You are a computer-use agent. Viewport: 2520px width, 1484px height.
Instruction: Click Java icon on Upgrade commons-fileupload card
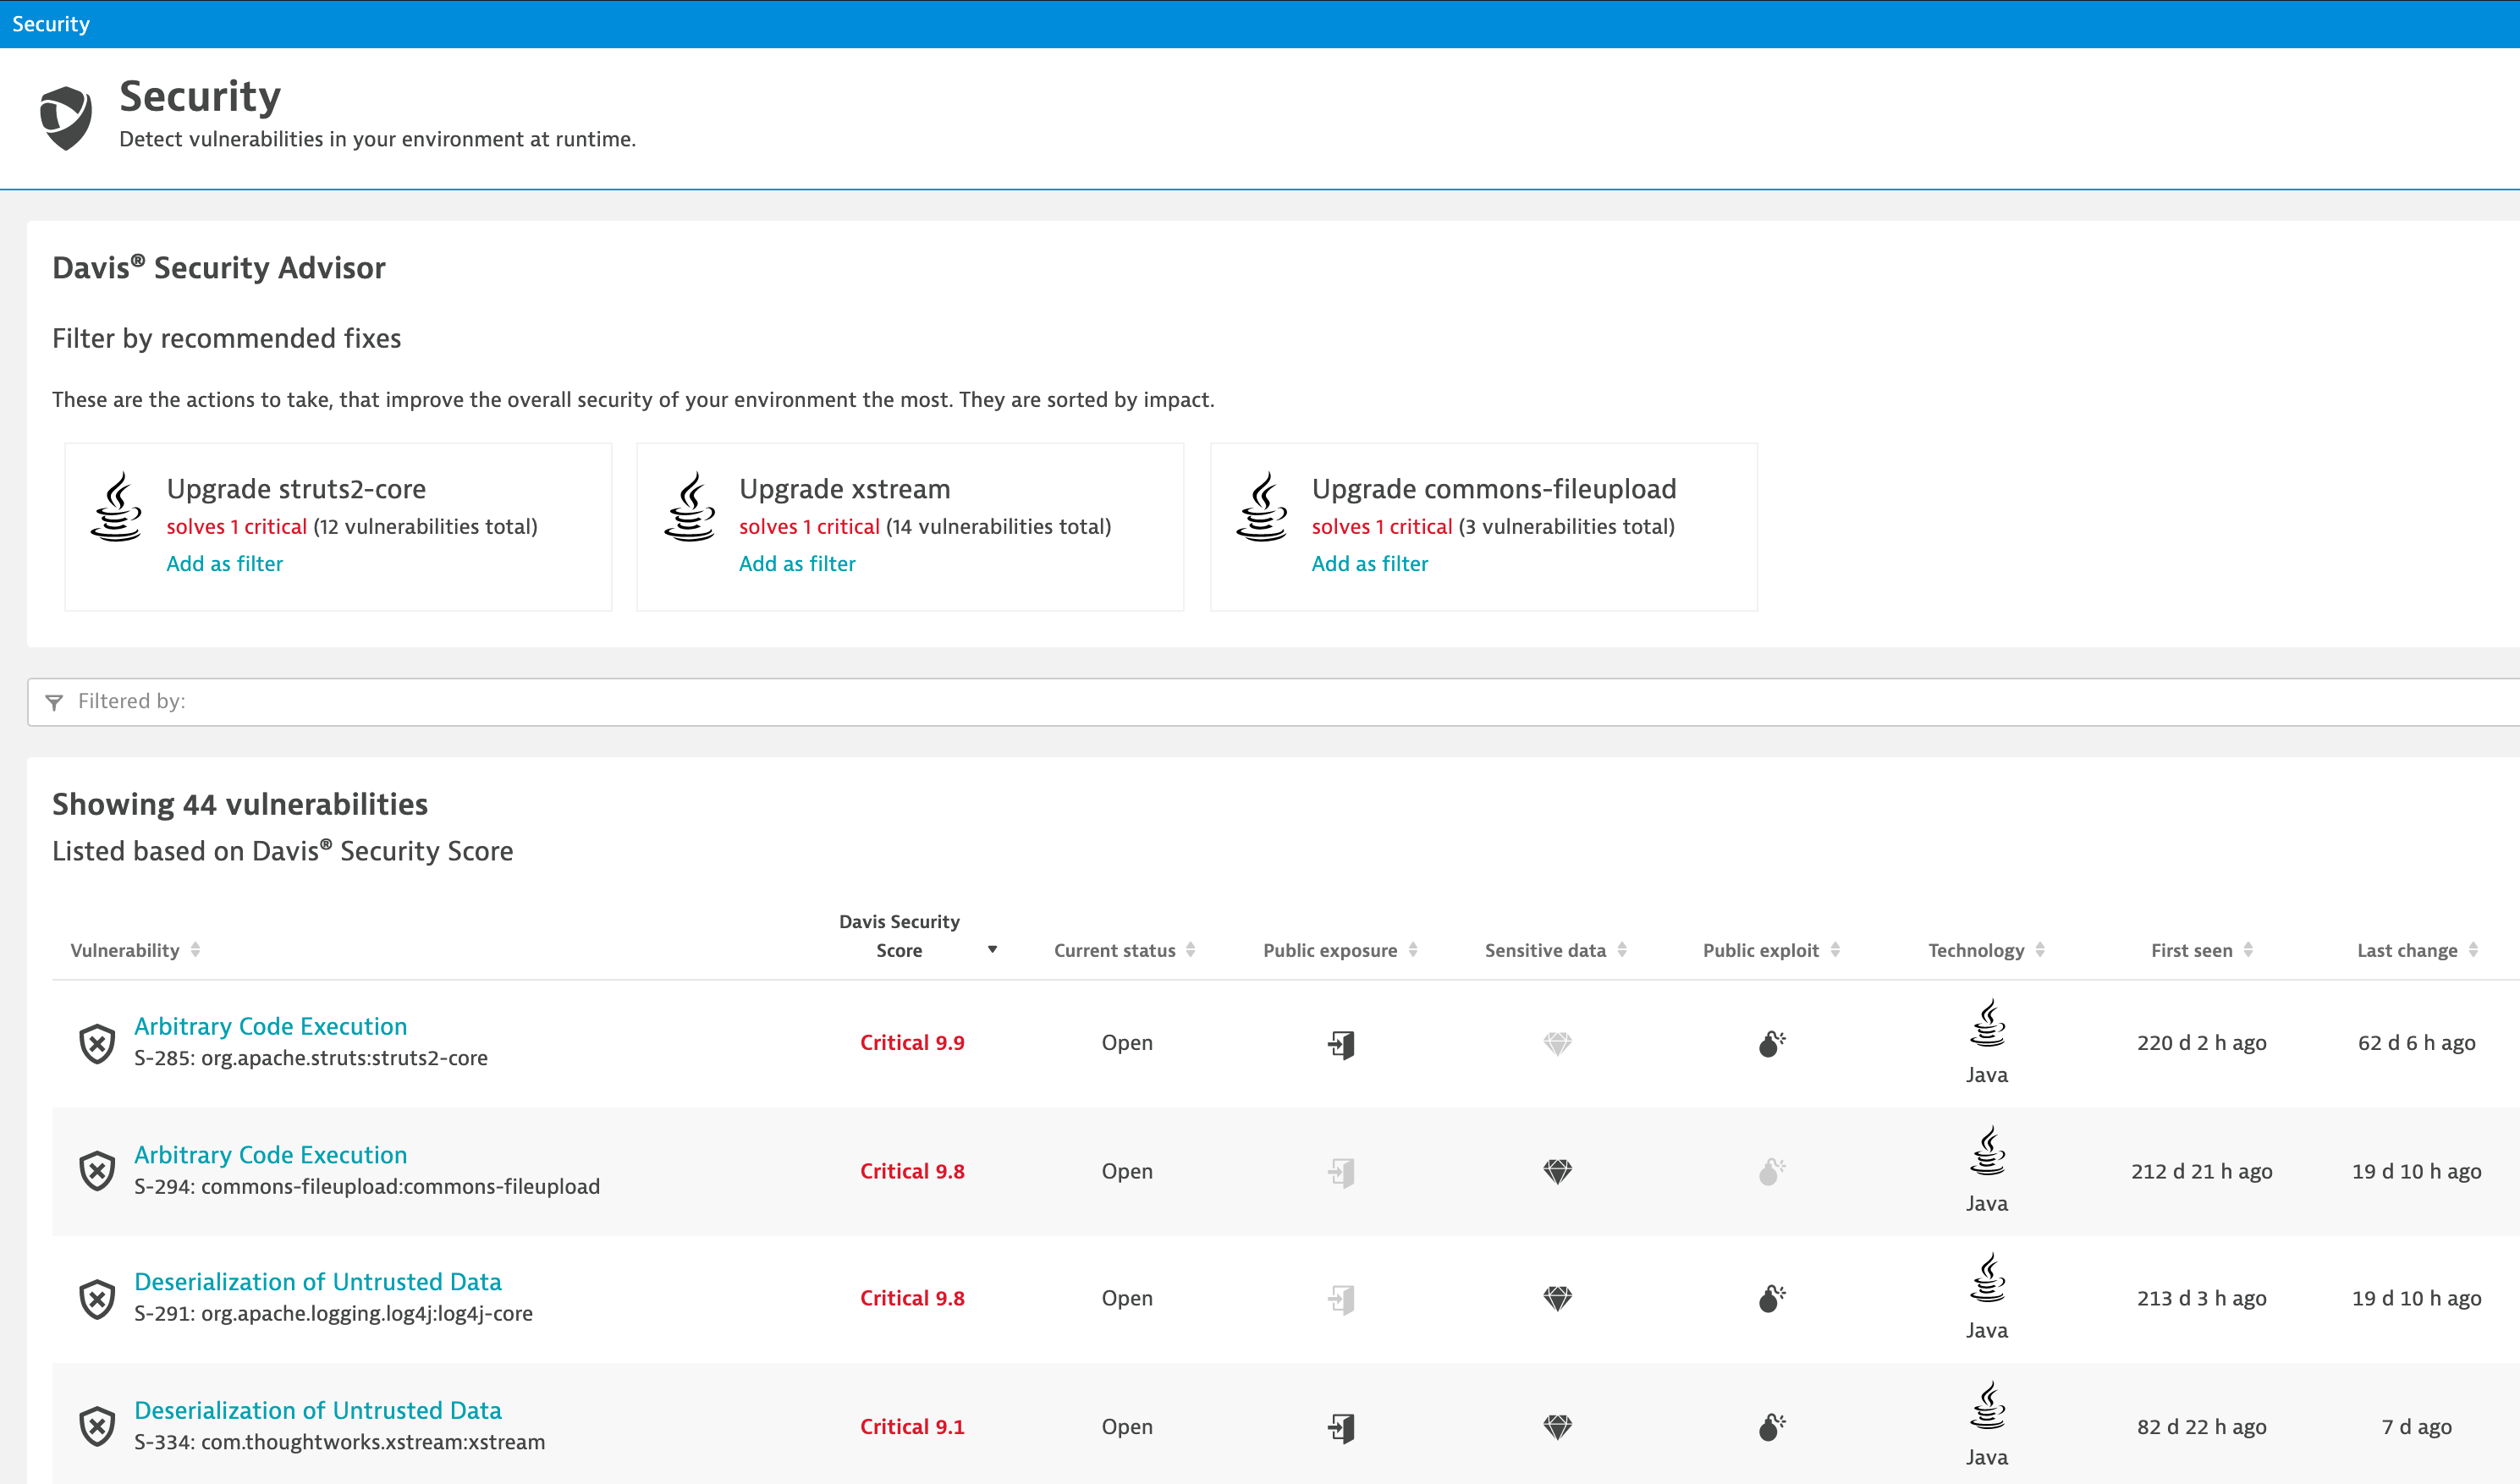pos(1261,507)
